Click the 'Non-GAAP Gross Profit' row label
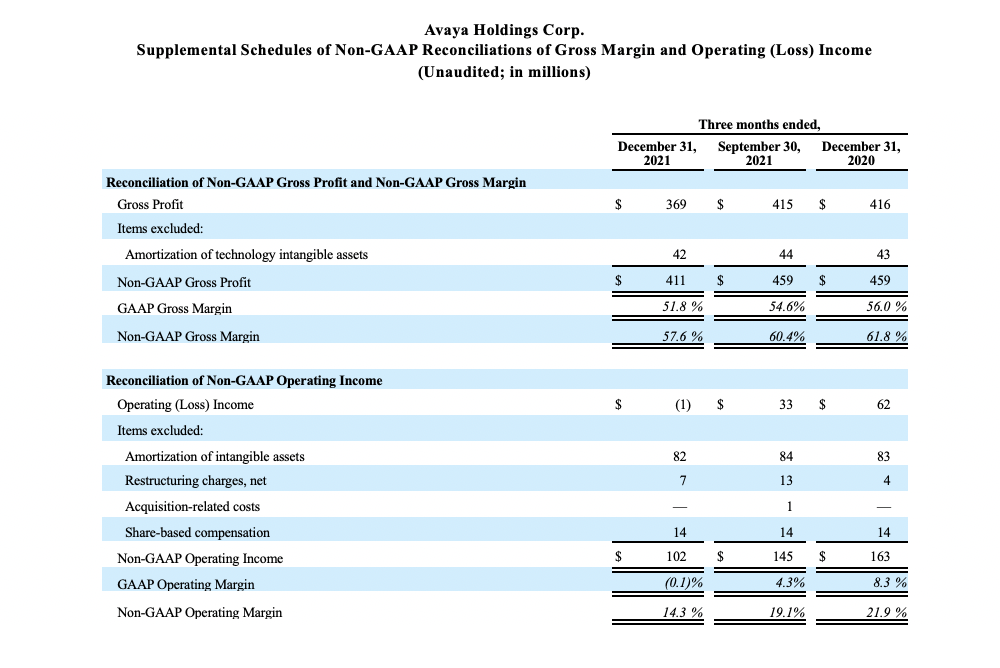The image size is (1000, 668). click(x=184, y=283)
